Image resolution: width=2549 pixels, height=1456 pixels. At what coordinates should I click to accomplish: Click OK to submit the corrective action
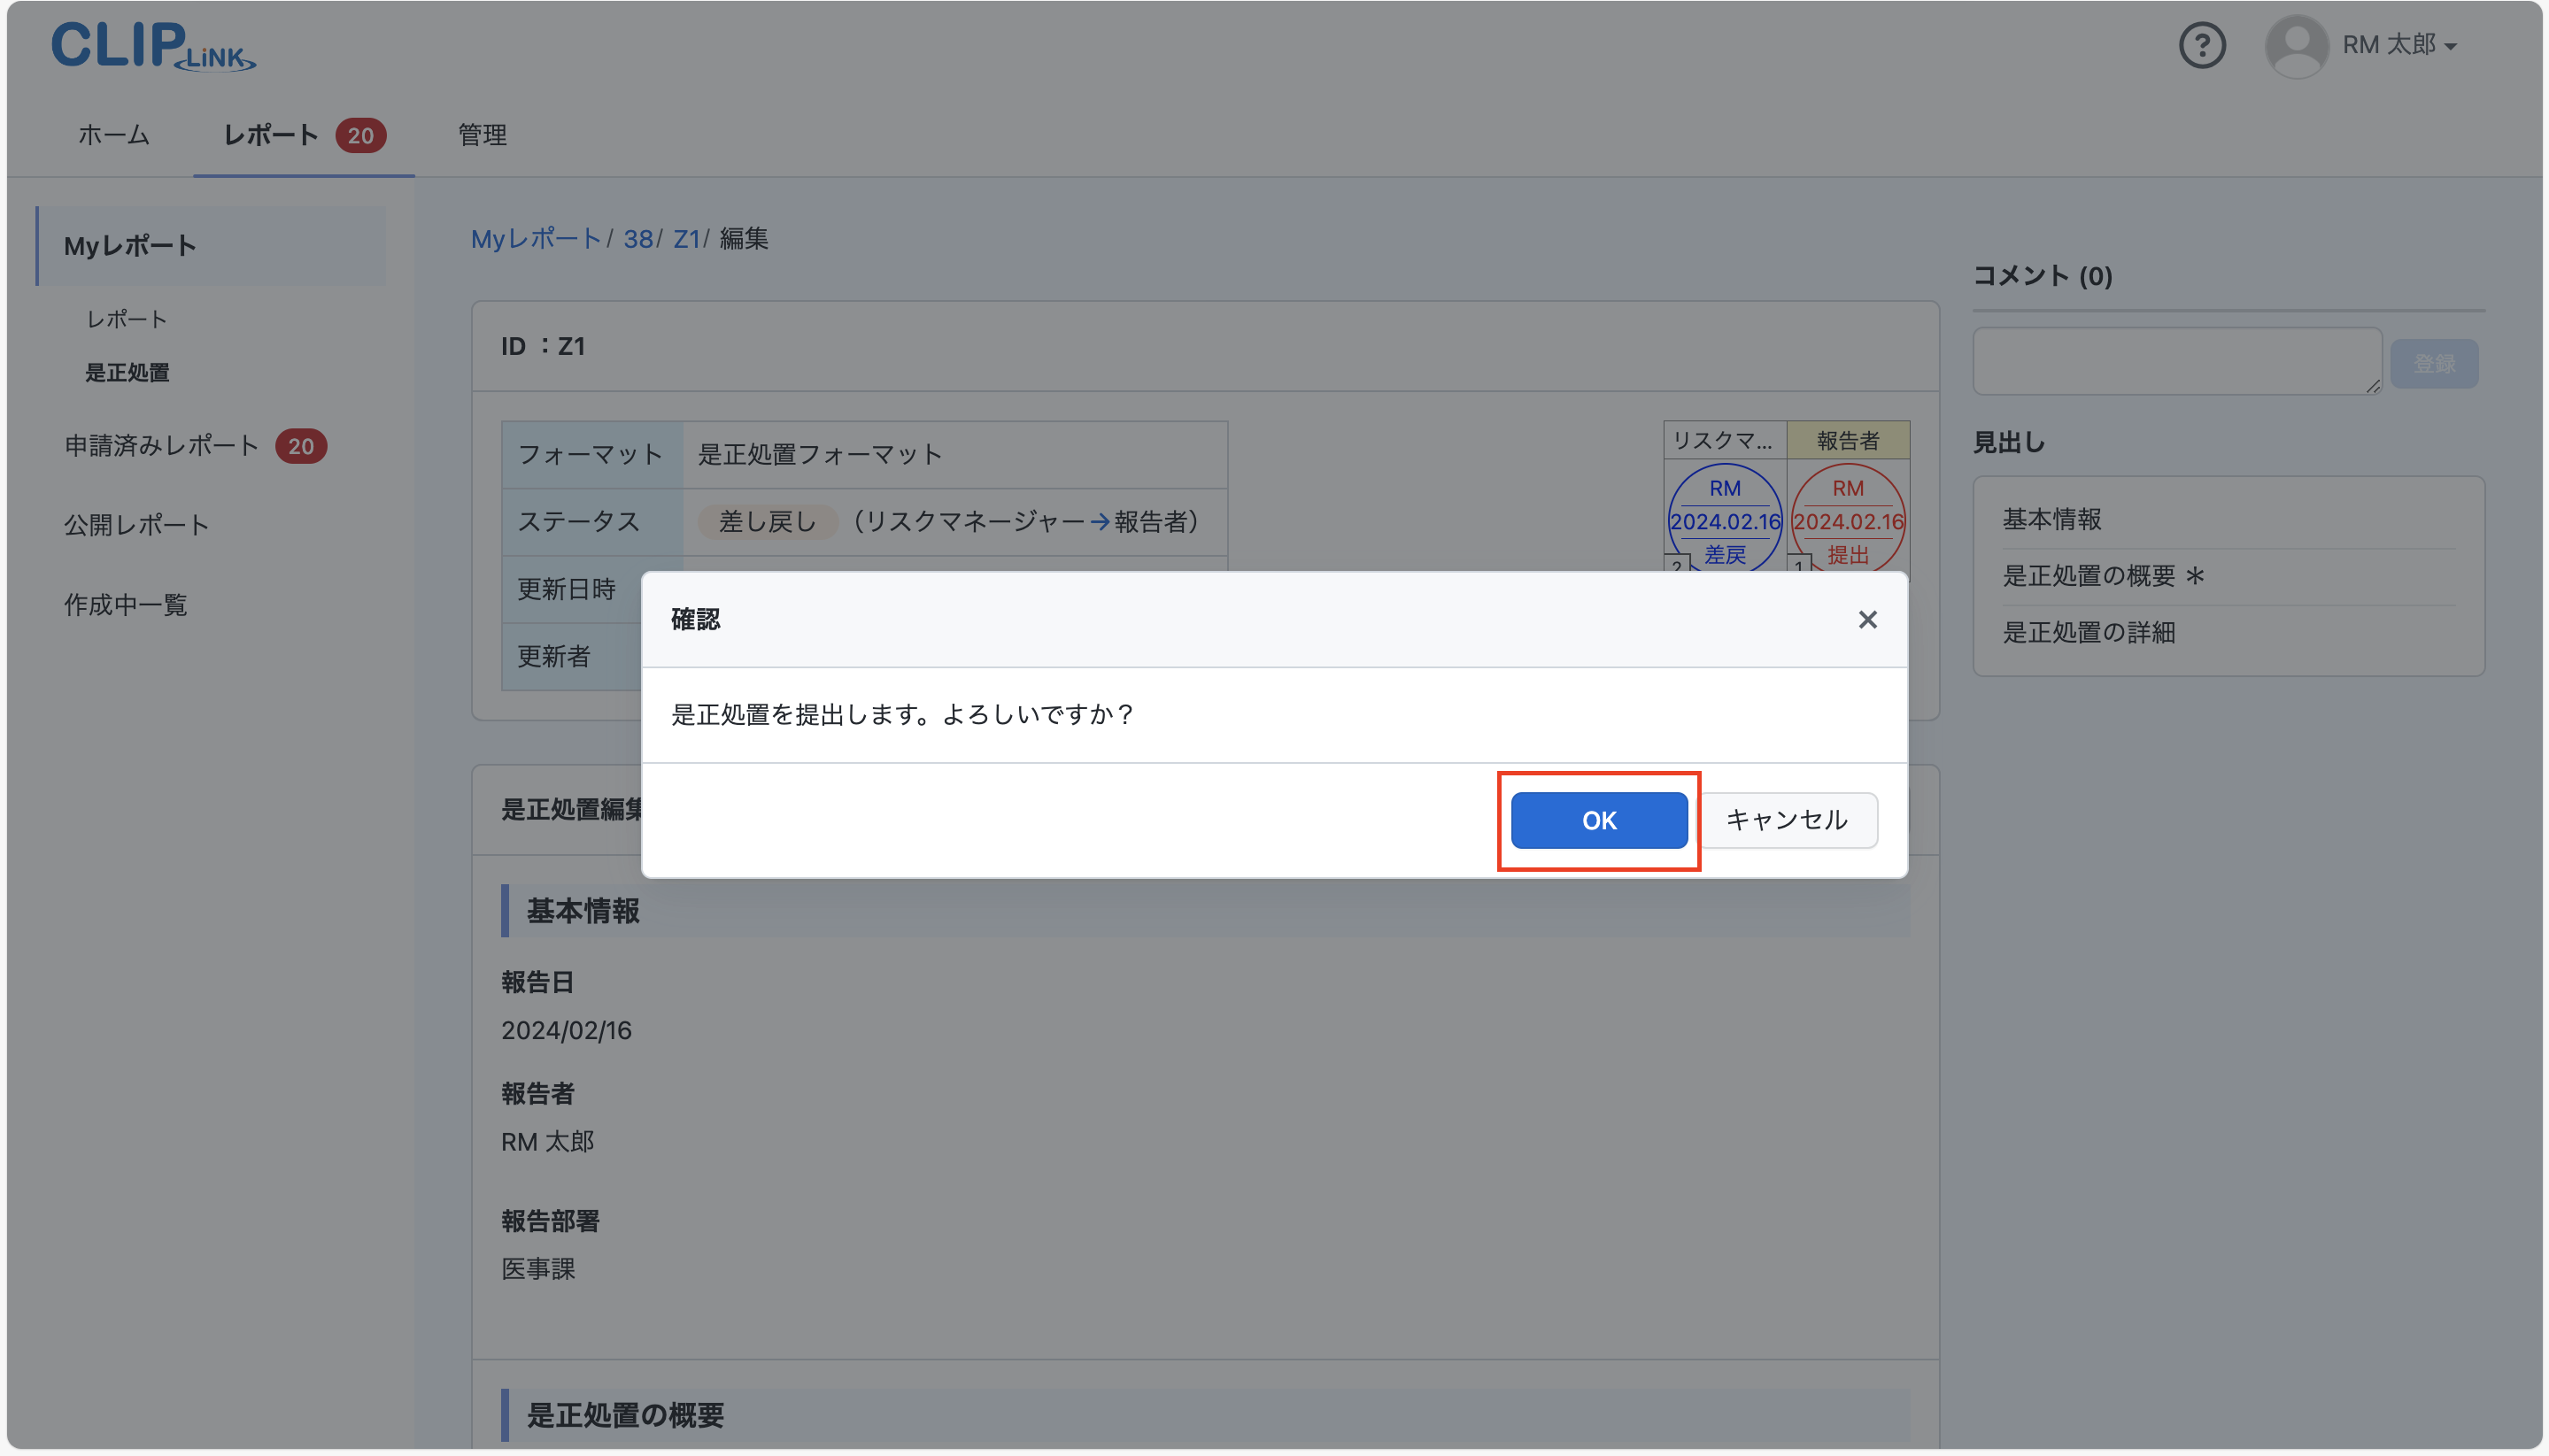pos(1596,820)
